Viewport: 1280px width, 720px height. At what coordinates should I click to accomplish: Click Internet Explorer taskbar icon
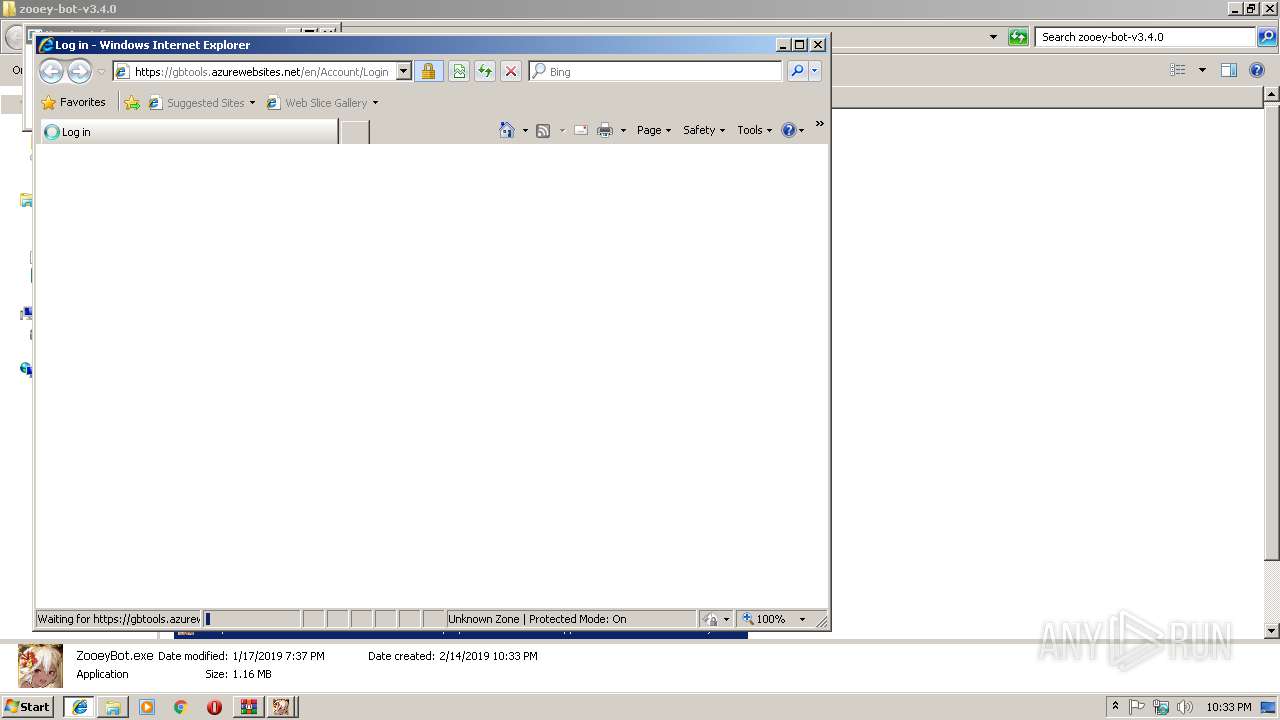tap(79, 707)
